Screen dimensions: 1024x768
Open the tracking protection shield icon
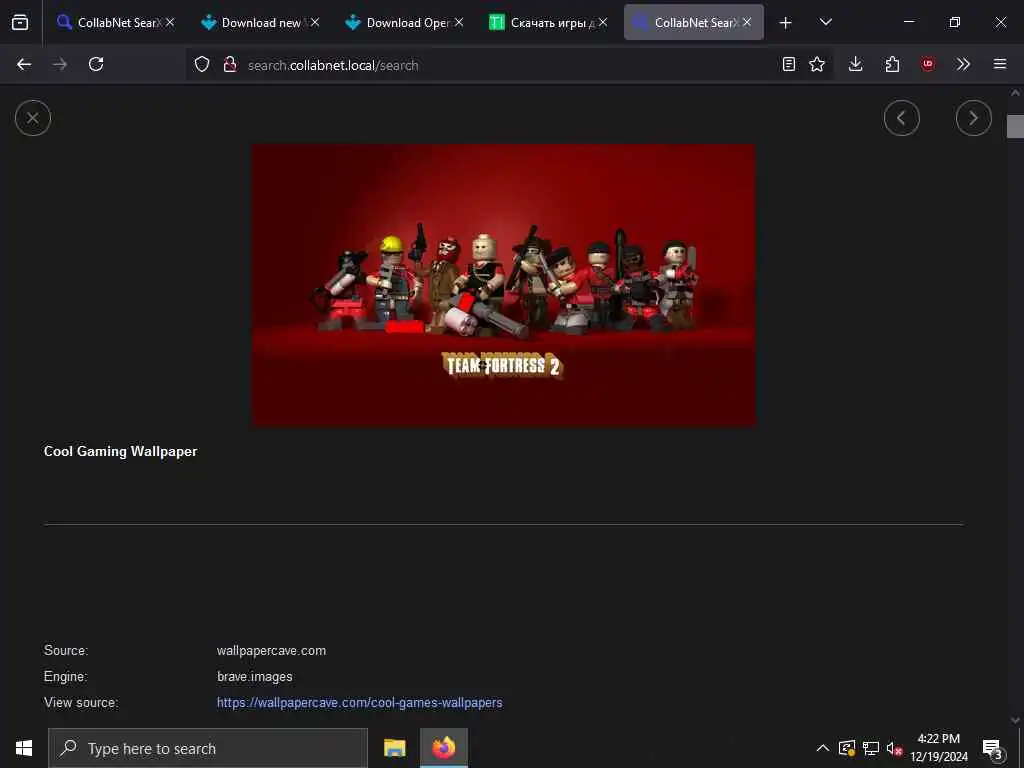tap(202, 64)
